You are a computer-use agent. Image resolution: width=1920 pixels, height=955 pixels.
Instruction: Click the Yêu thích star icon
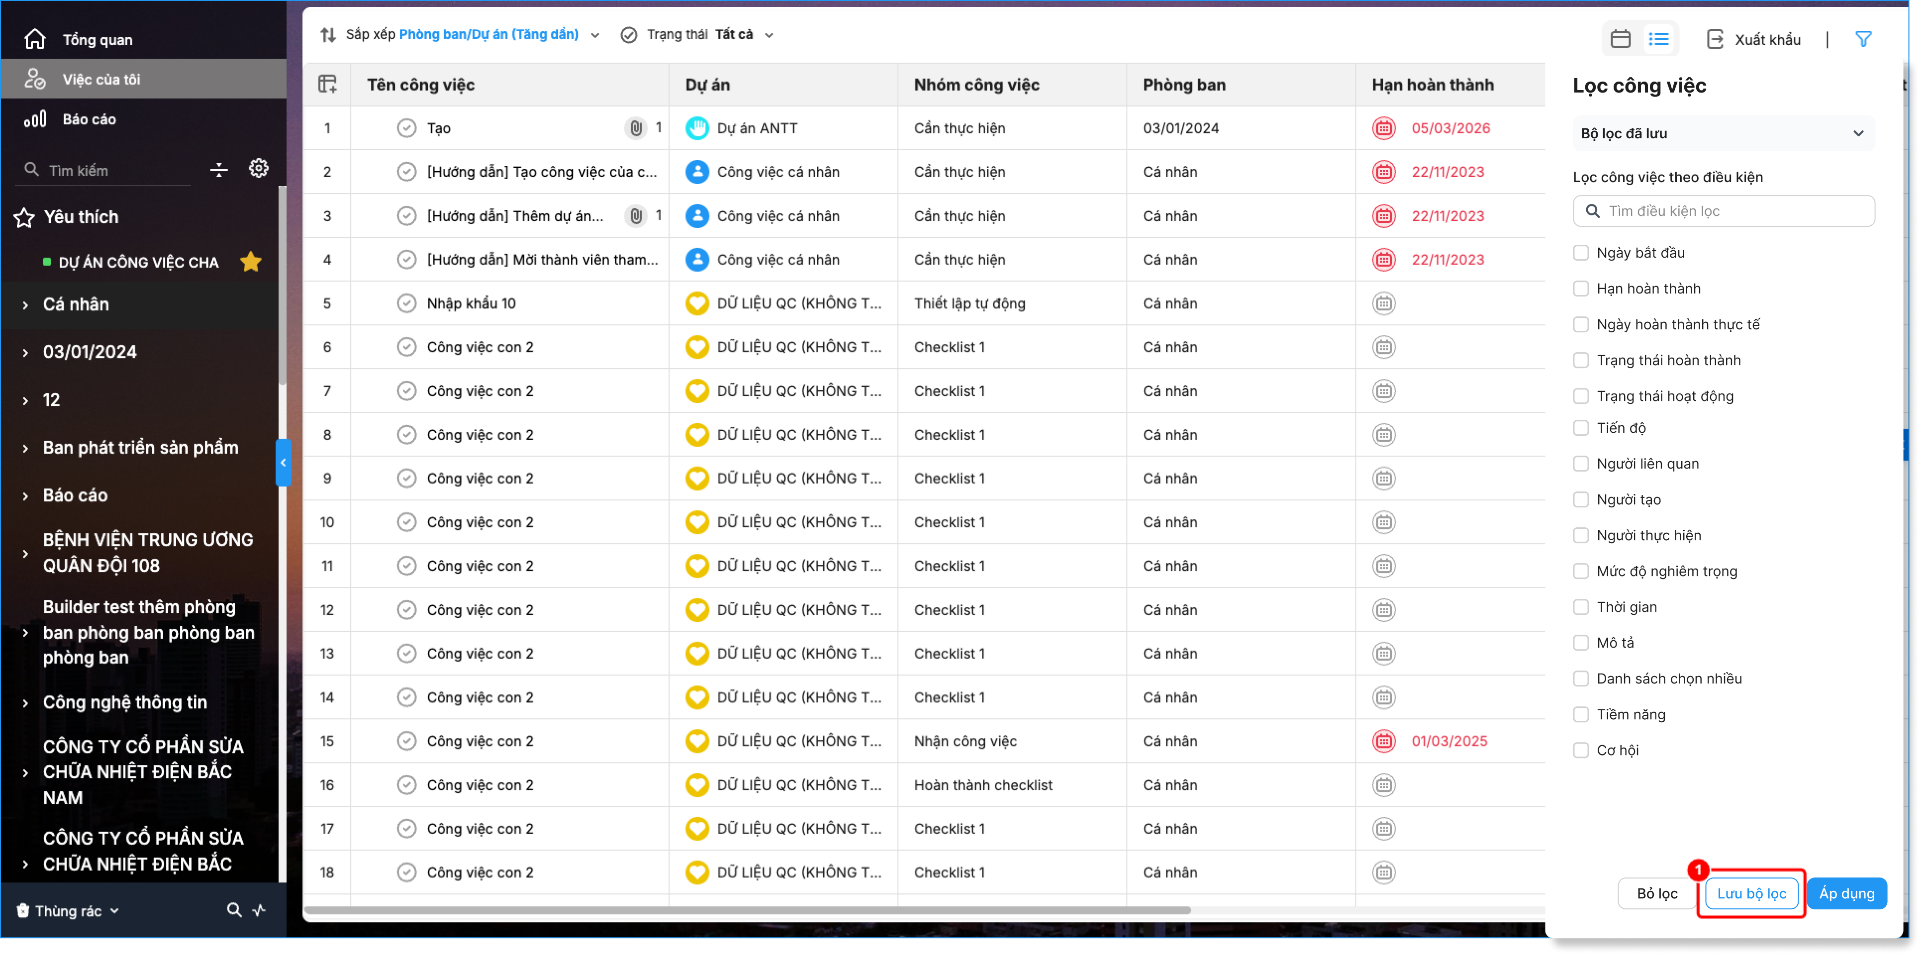pyautogui.click(x=24, y=217)
